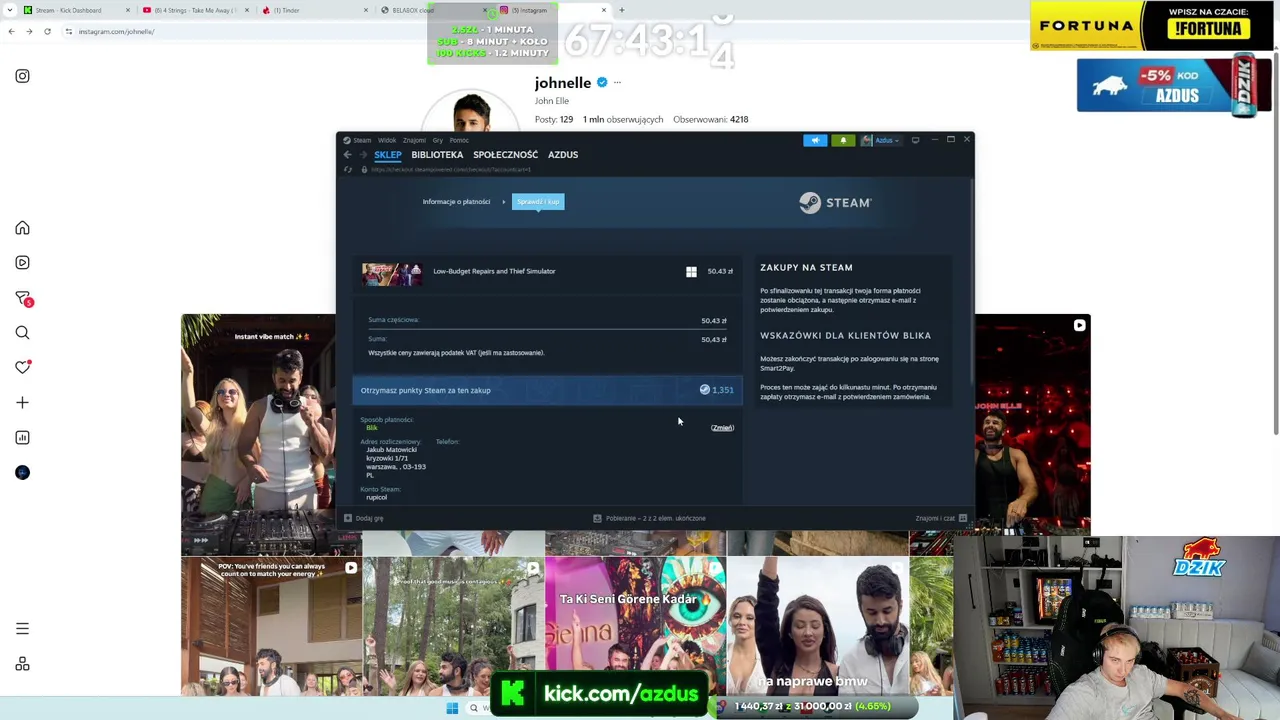This screenshot has height=720, width=1280.
Task: Switch to 4 Strings YouTube tab
Action: click(x=196, y=10)
